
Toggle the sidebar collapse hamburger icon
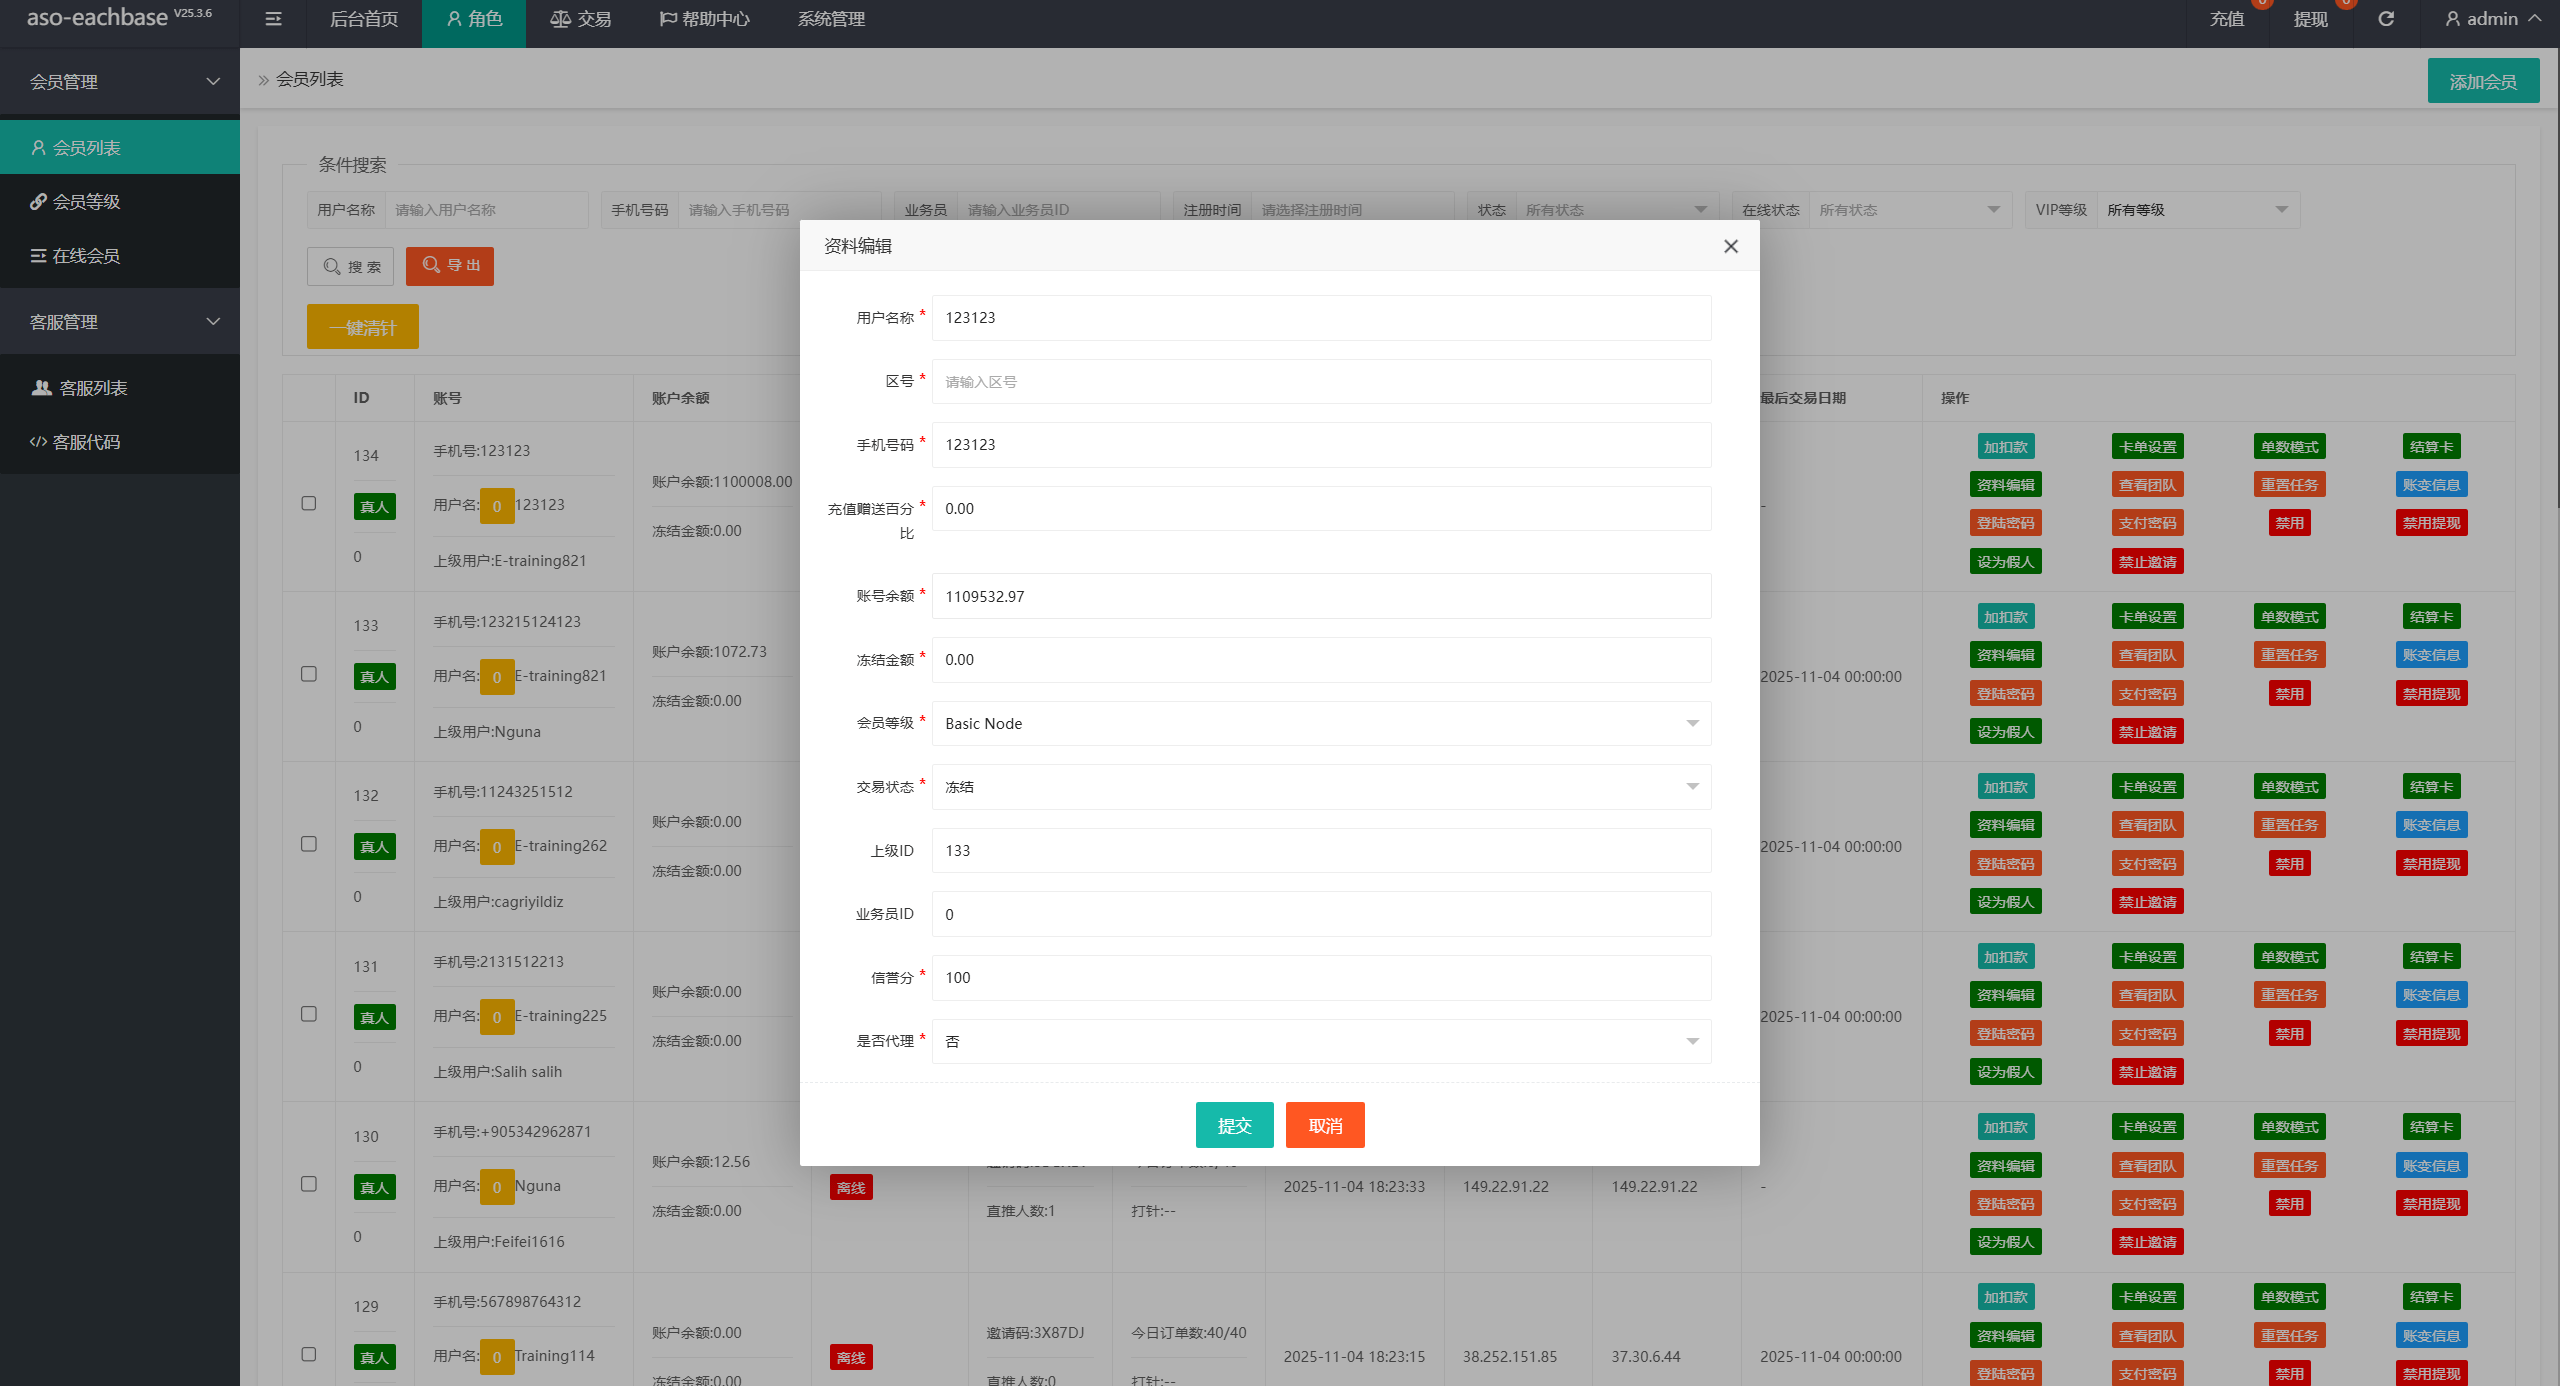273,19
